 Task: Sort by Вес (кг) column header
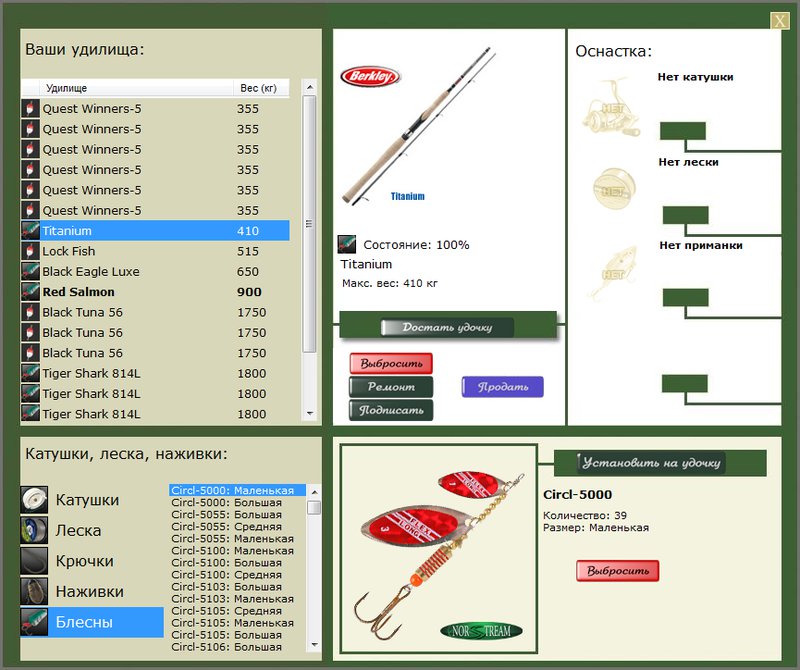pos(261,88)
